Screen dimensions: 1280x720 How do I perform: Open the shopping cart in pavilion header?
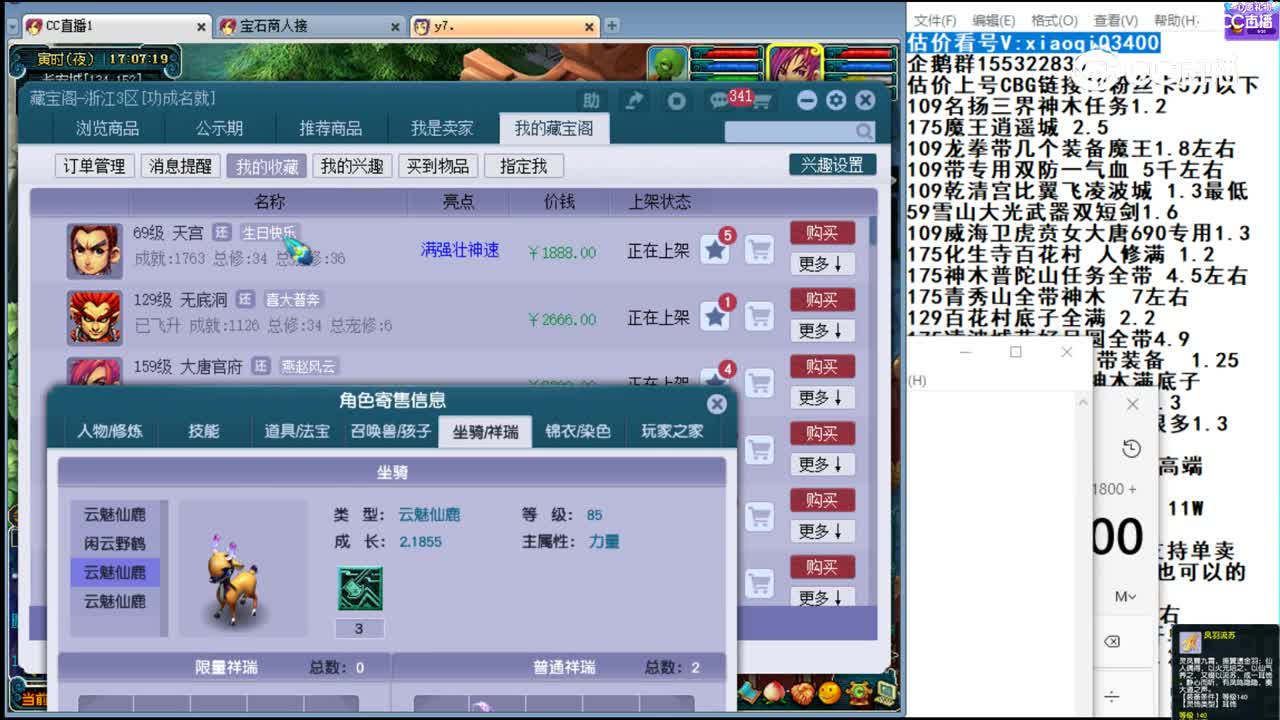[761, 100]
